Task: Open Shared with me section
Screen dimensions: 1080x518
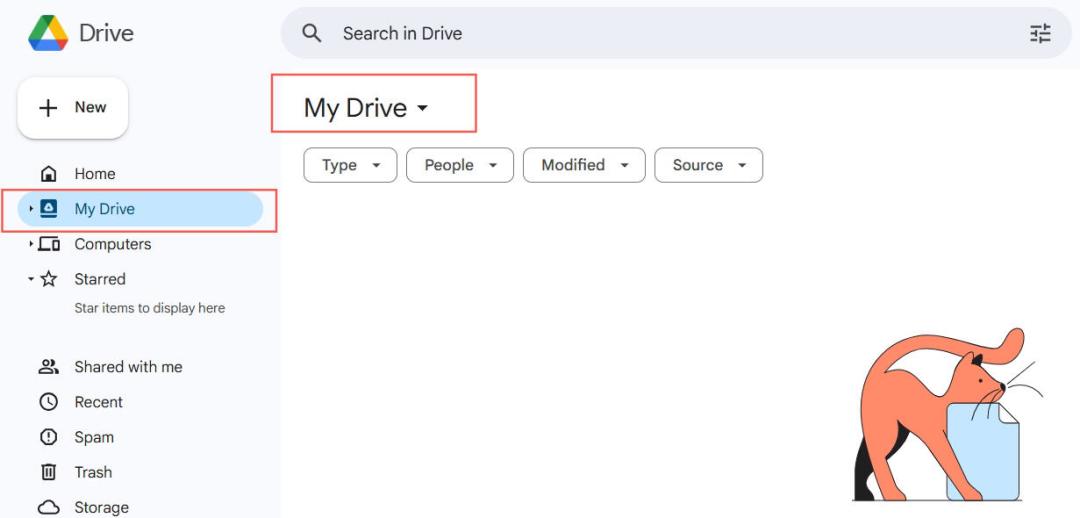Action: tap(128, 366)
